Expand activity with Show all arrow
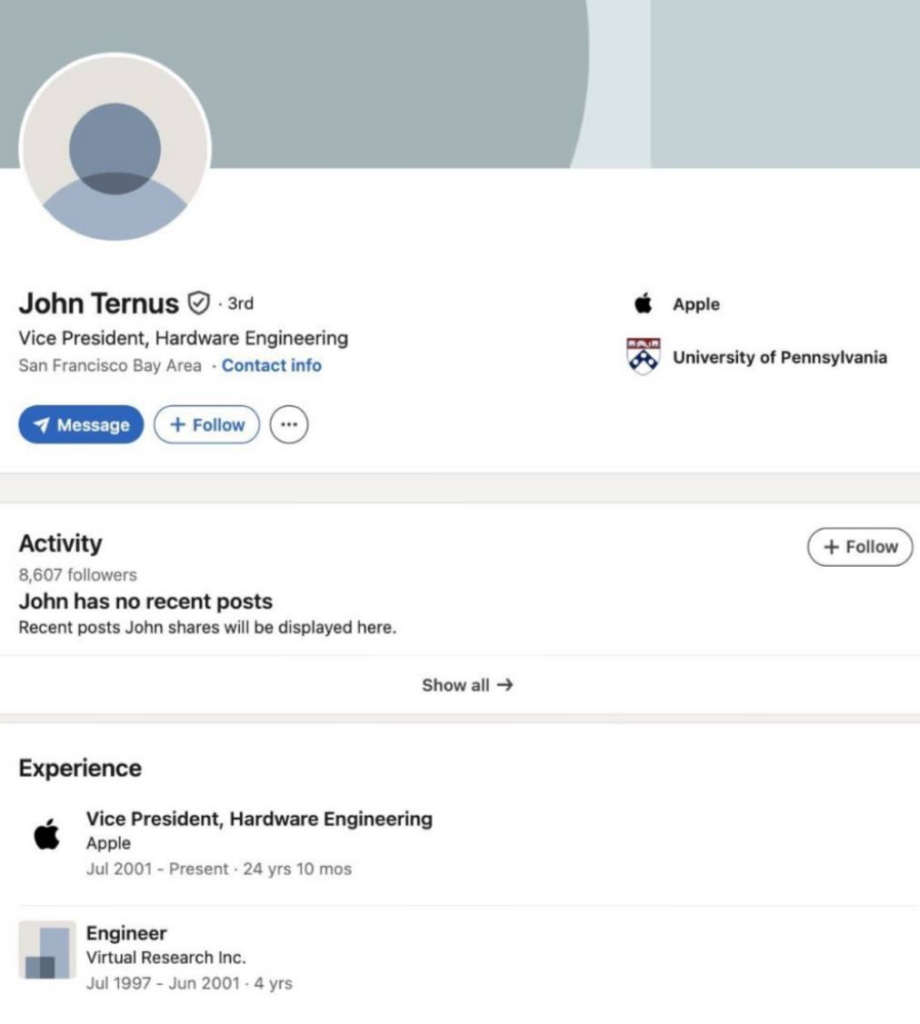Viewport: 920px width, 1024px height. tap(467, 685)
